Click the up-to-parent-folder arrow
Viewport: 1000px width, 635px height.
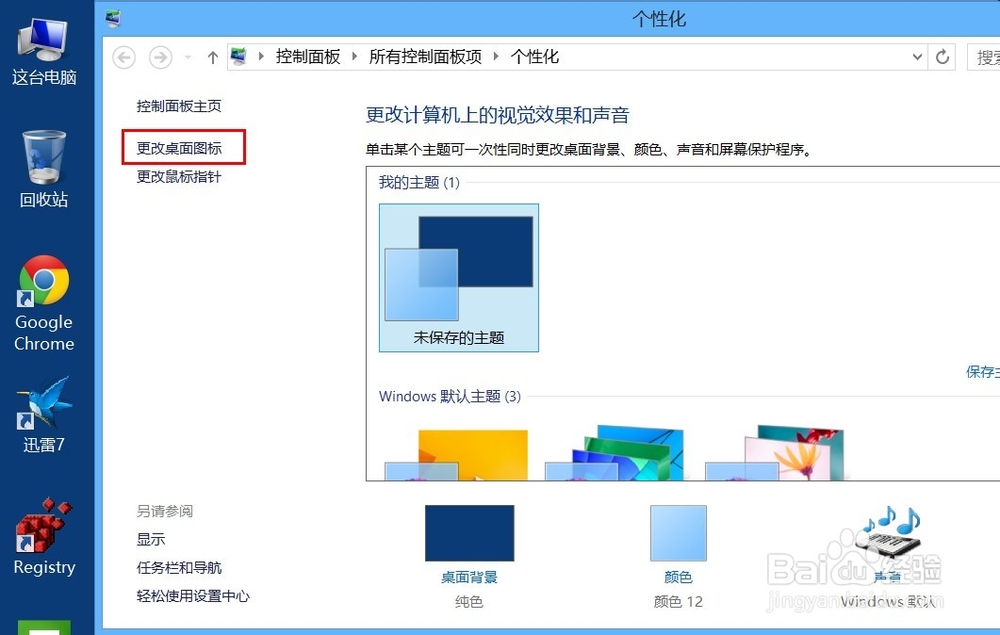[x=212, y=57]
